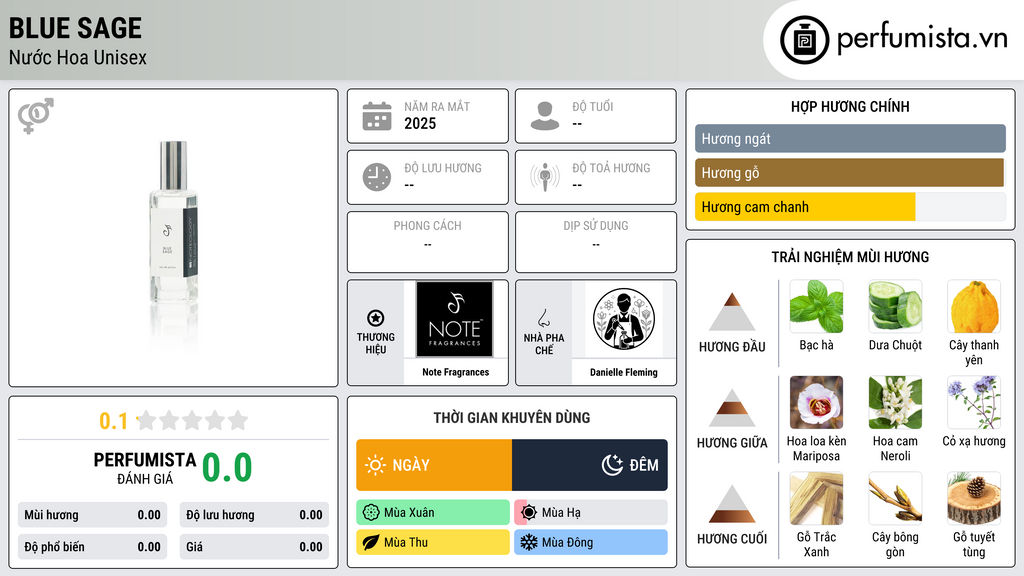Click the sun icon in the Ngày bar
The height and width of the screenshot is (576, 1024).
tap(375, 465)
